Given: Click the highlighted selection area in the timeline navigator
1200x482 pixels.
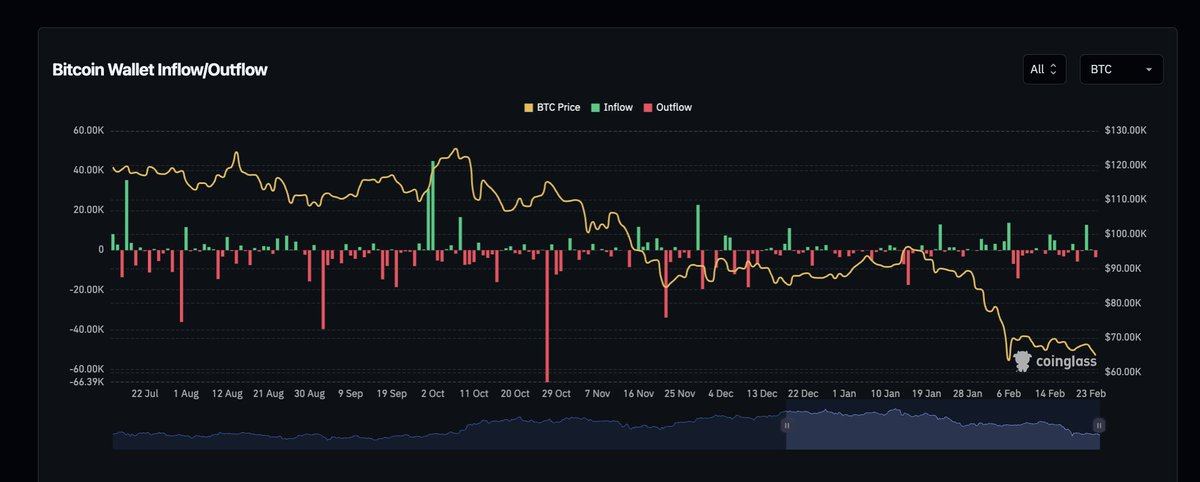Looking at the screenshot, I should point(940,430).
